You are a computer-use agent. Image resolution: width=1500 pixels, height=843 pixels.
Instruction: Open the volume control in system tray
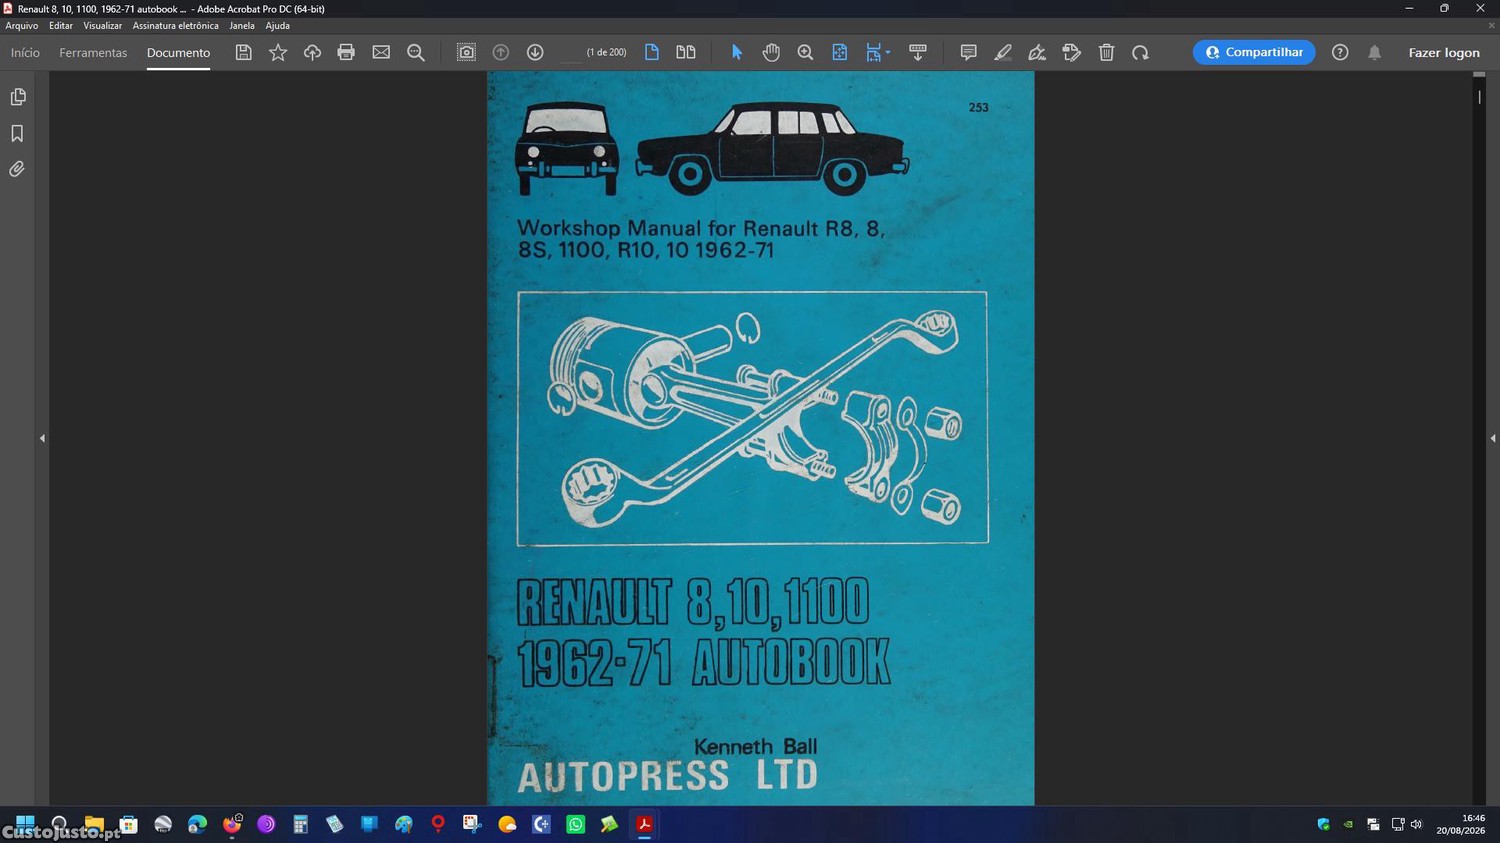[x=1416, y=824]
